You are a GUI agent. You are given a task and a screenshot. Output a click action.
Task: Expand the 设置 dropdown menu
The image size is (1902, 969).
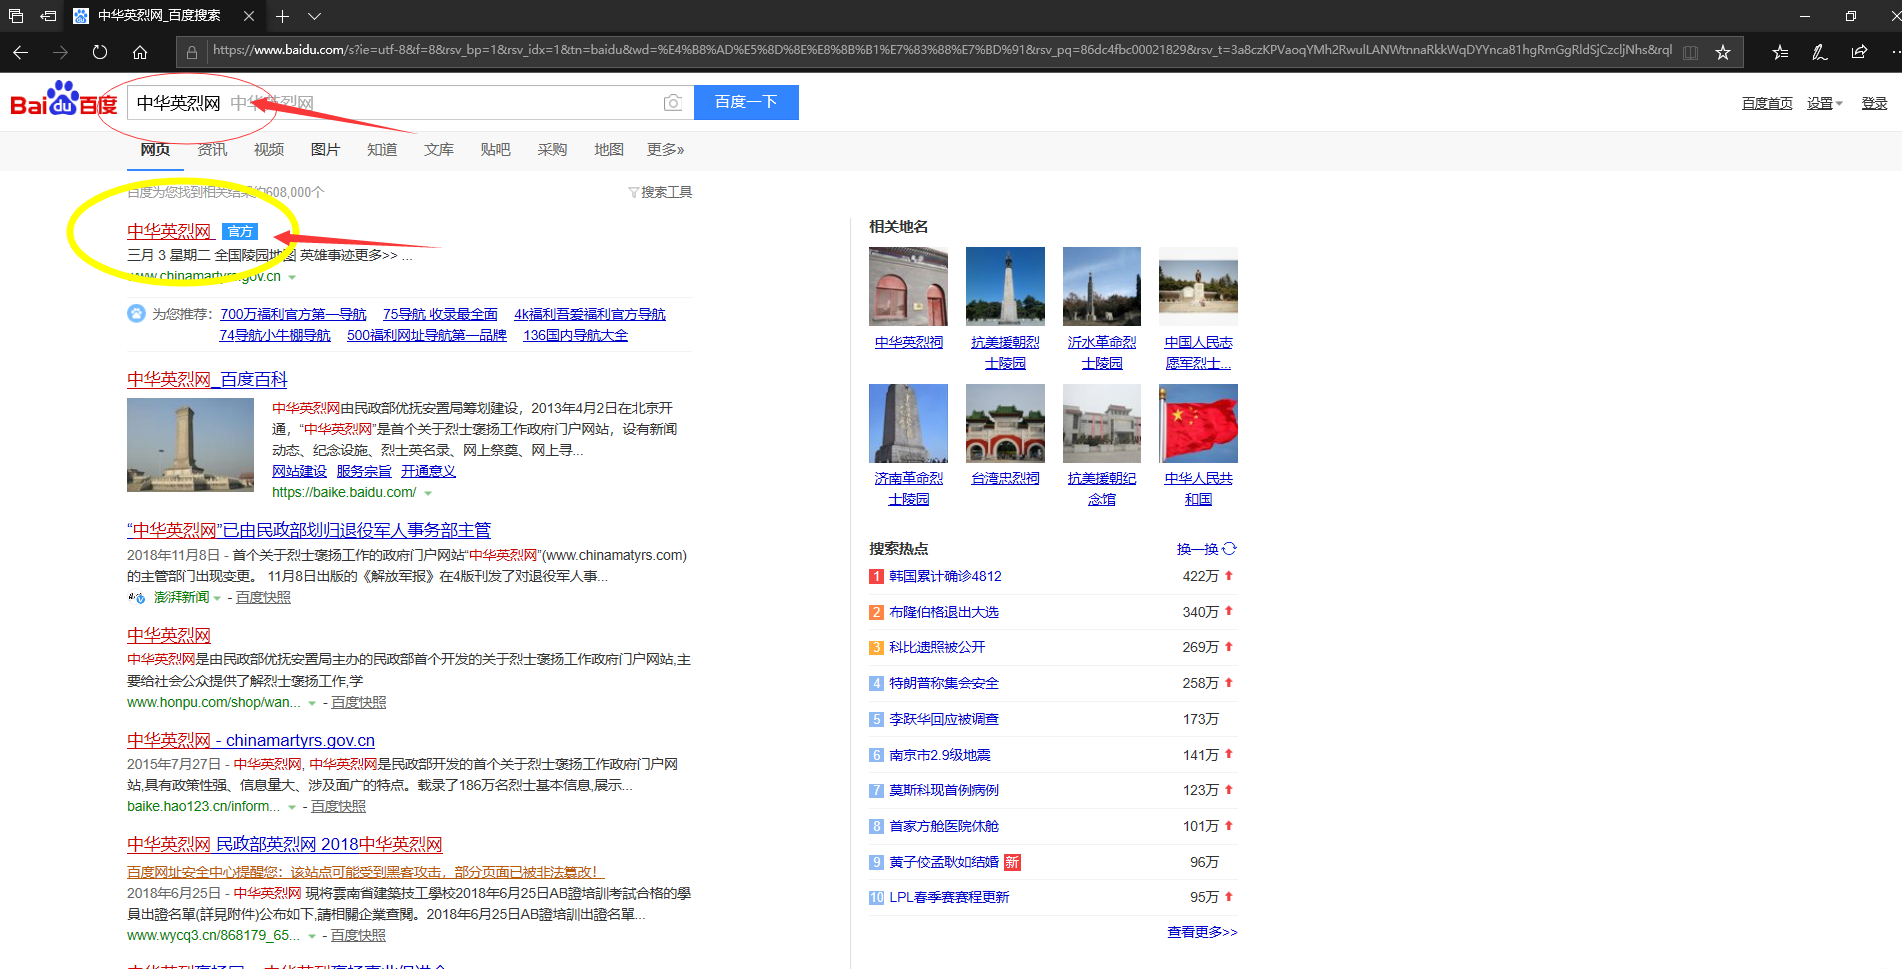pos(1824,103)
